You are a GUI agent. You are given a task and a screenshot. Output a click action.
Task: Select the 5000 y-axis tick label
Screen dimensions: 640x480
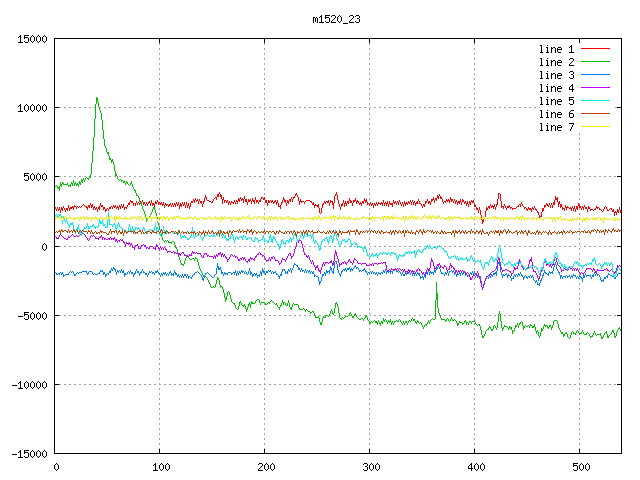click(34, 177)
